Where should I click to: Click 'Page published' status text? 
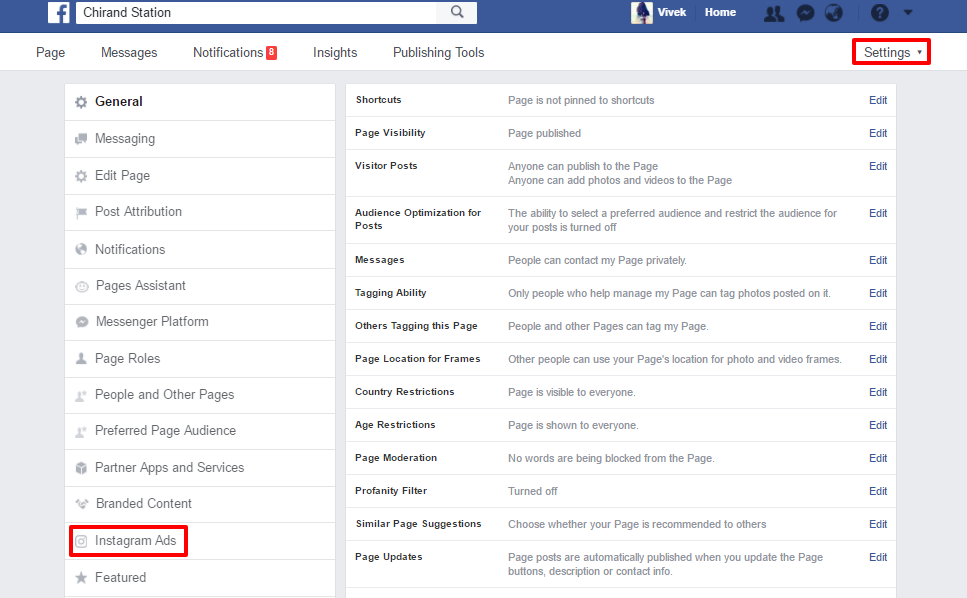[545, 133]
